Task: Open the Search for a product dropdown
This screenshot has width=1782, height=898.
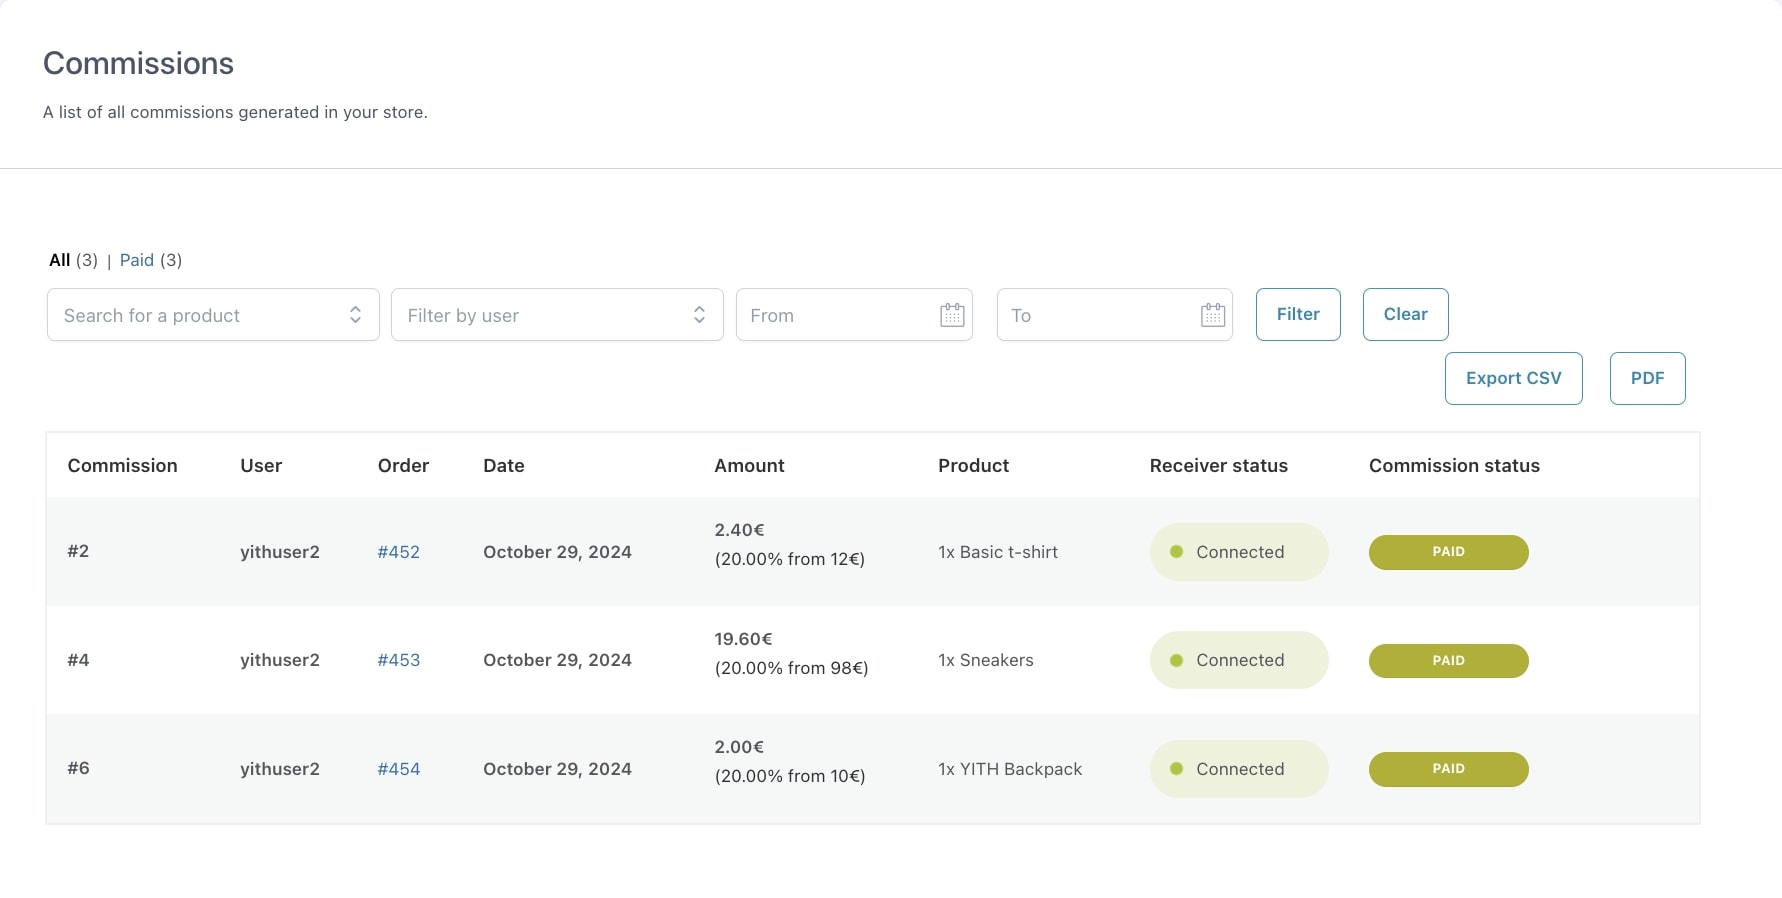Action: [x=213, y=315]
